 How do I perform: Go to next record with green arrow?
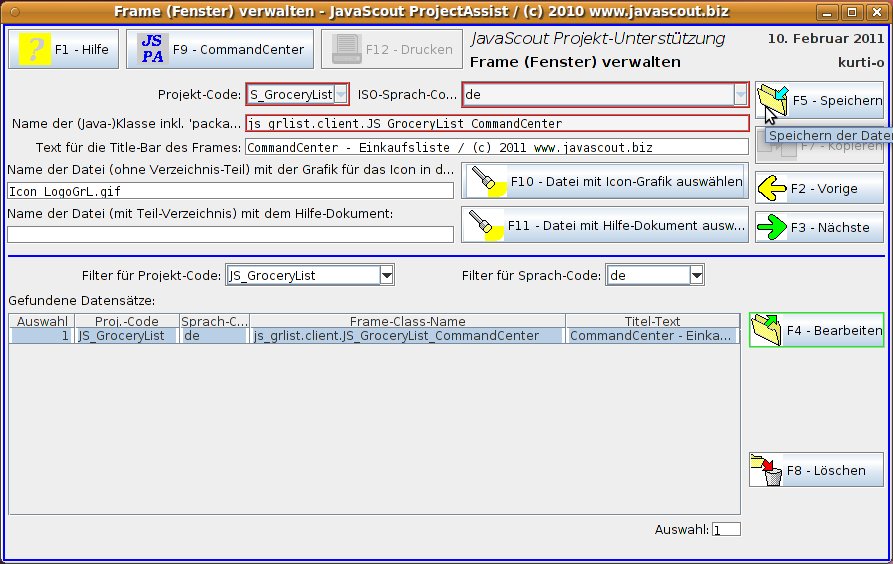point(770,227)
